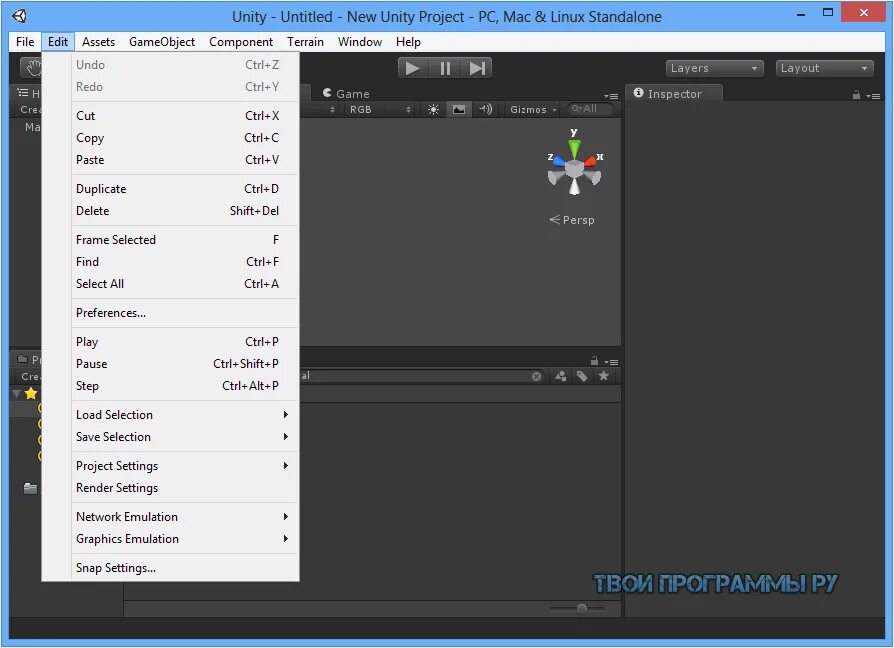The width and height of the screenshot is (894, 648).
Task: Open the Layers dropdown
Action: pyautogui.click(x=714, y=68)
